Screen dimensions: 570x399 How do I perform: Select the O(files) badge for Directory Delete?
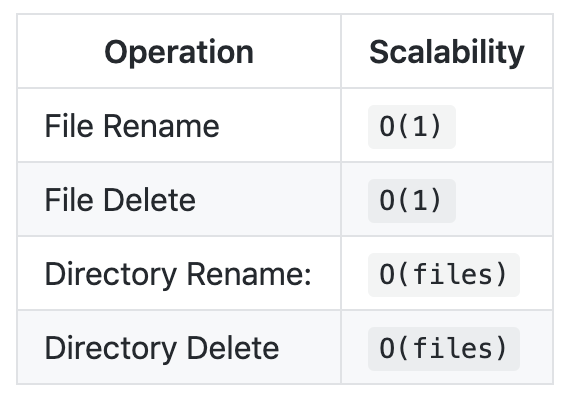pyautogui.click(x=444, y=349)
